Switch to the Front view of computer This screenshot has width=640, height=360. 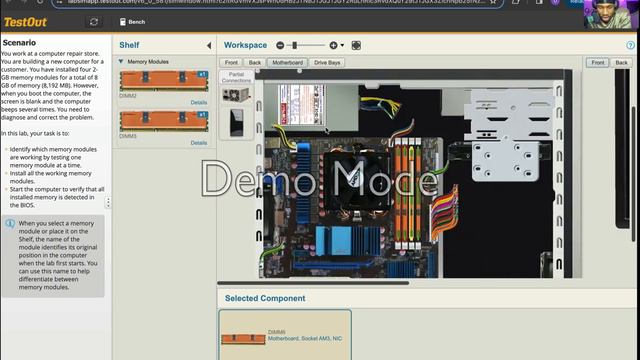point(231,62)
